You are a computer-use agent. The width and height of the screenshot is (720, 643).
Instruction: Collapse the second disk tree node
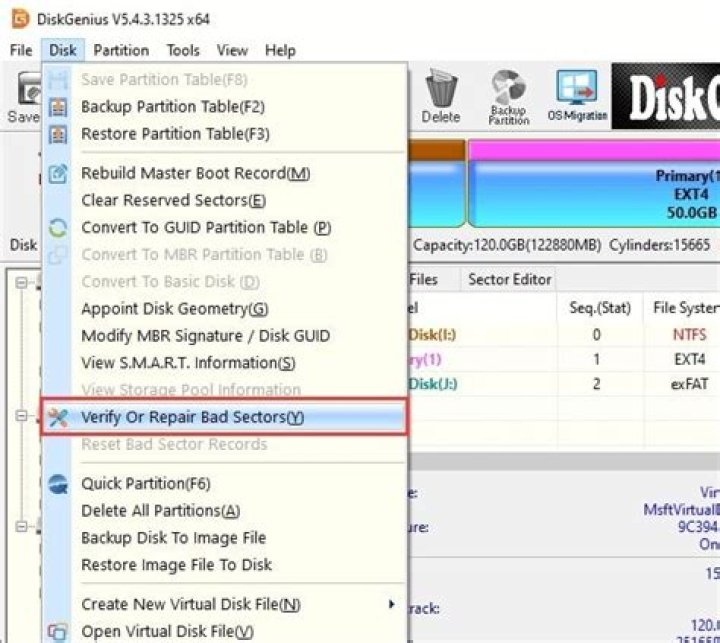click(21, 416)
